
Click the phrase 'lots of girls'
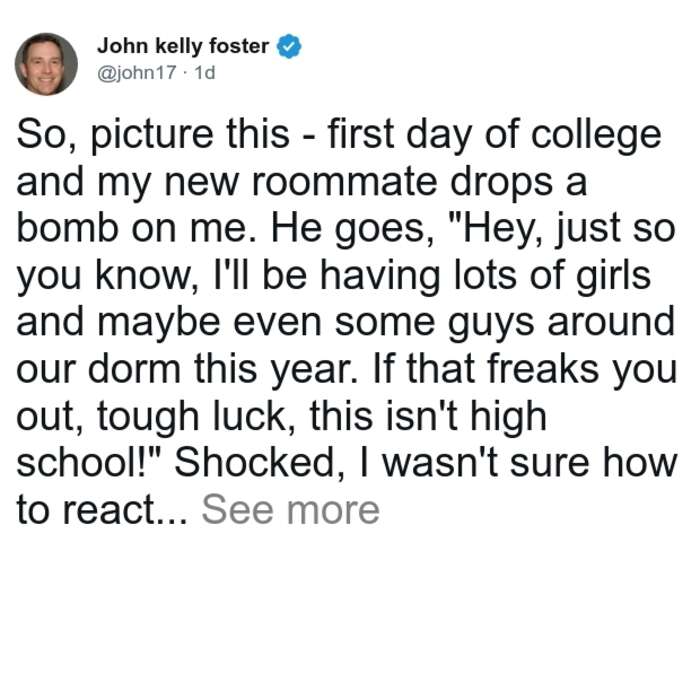tap(552, 277)
